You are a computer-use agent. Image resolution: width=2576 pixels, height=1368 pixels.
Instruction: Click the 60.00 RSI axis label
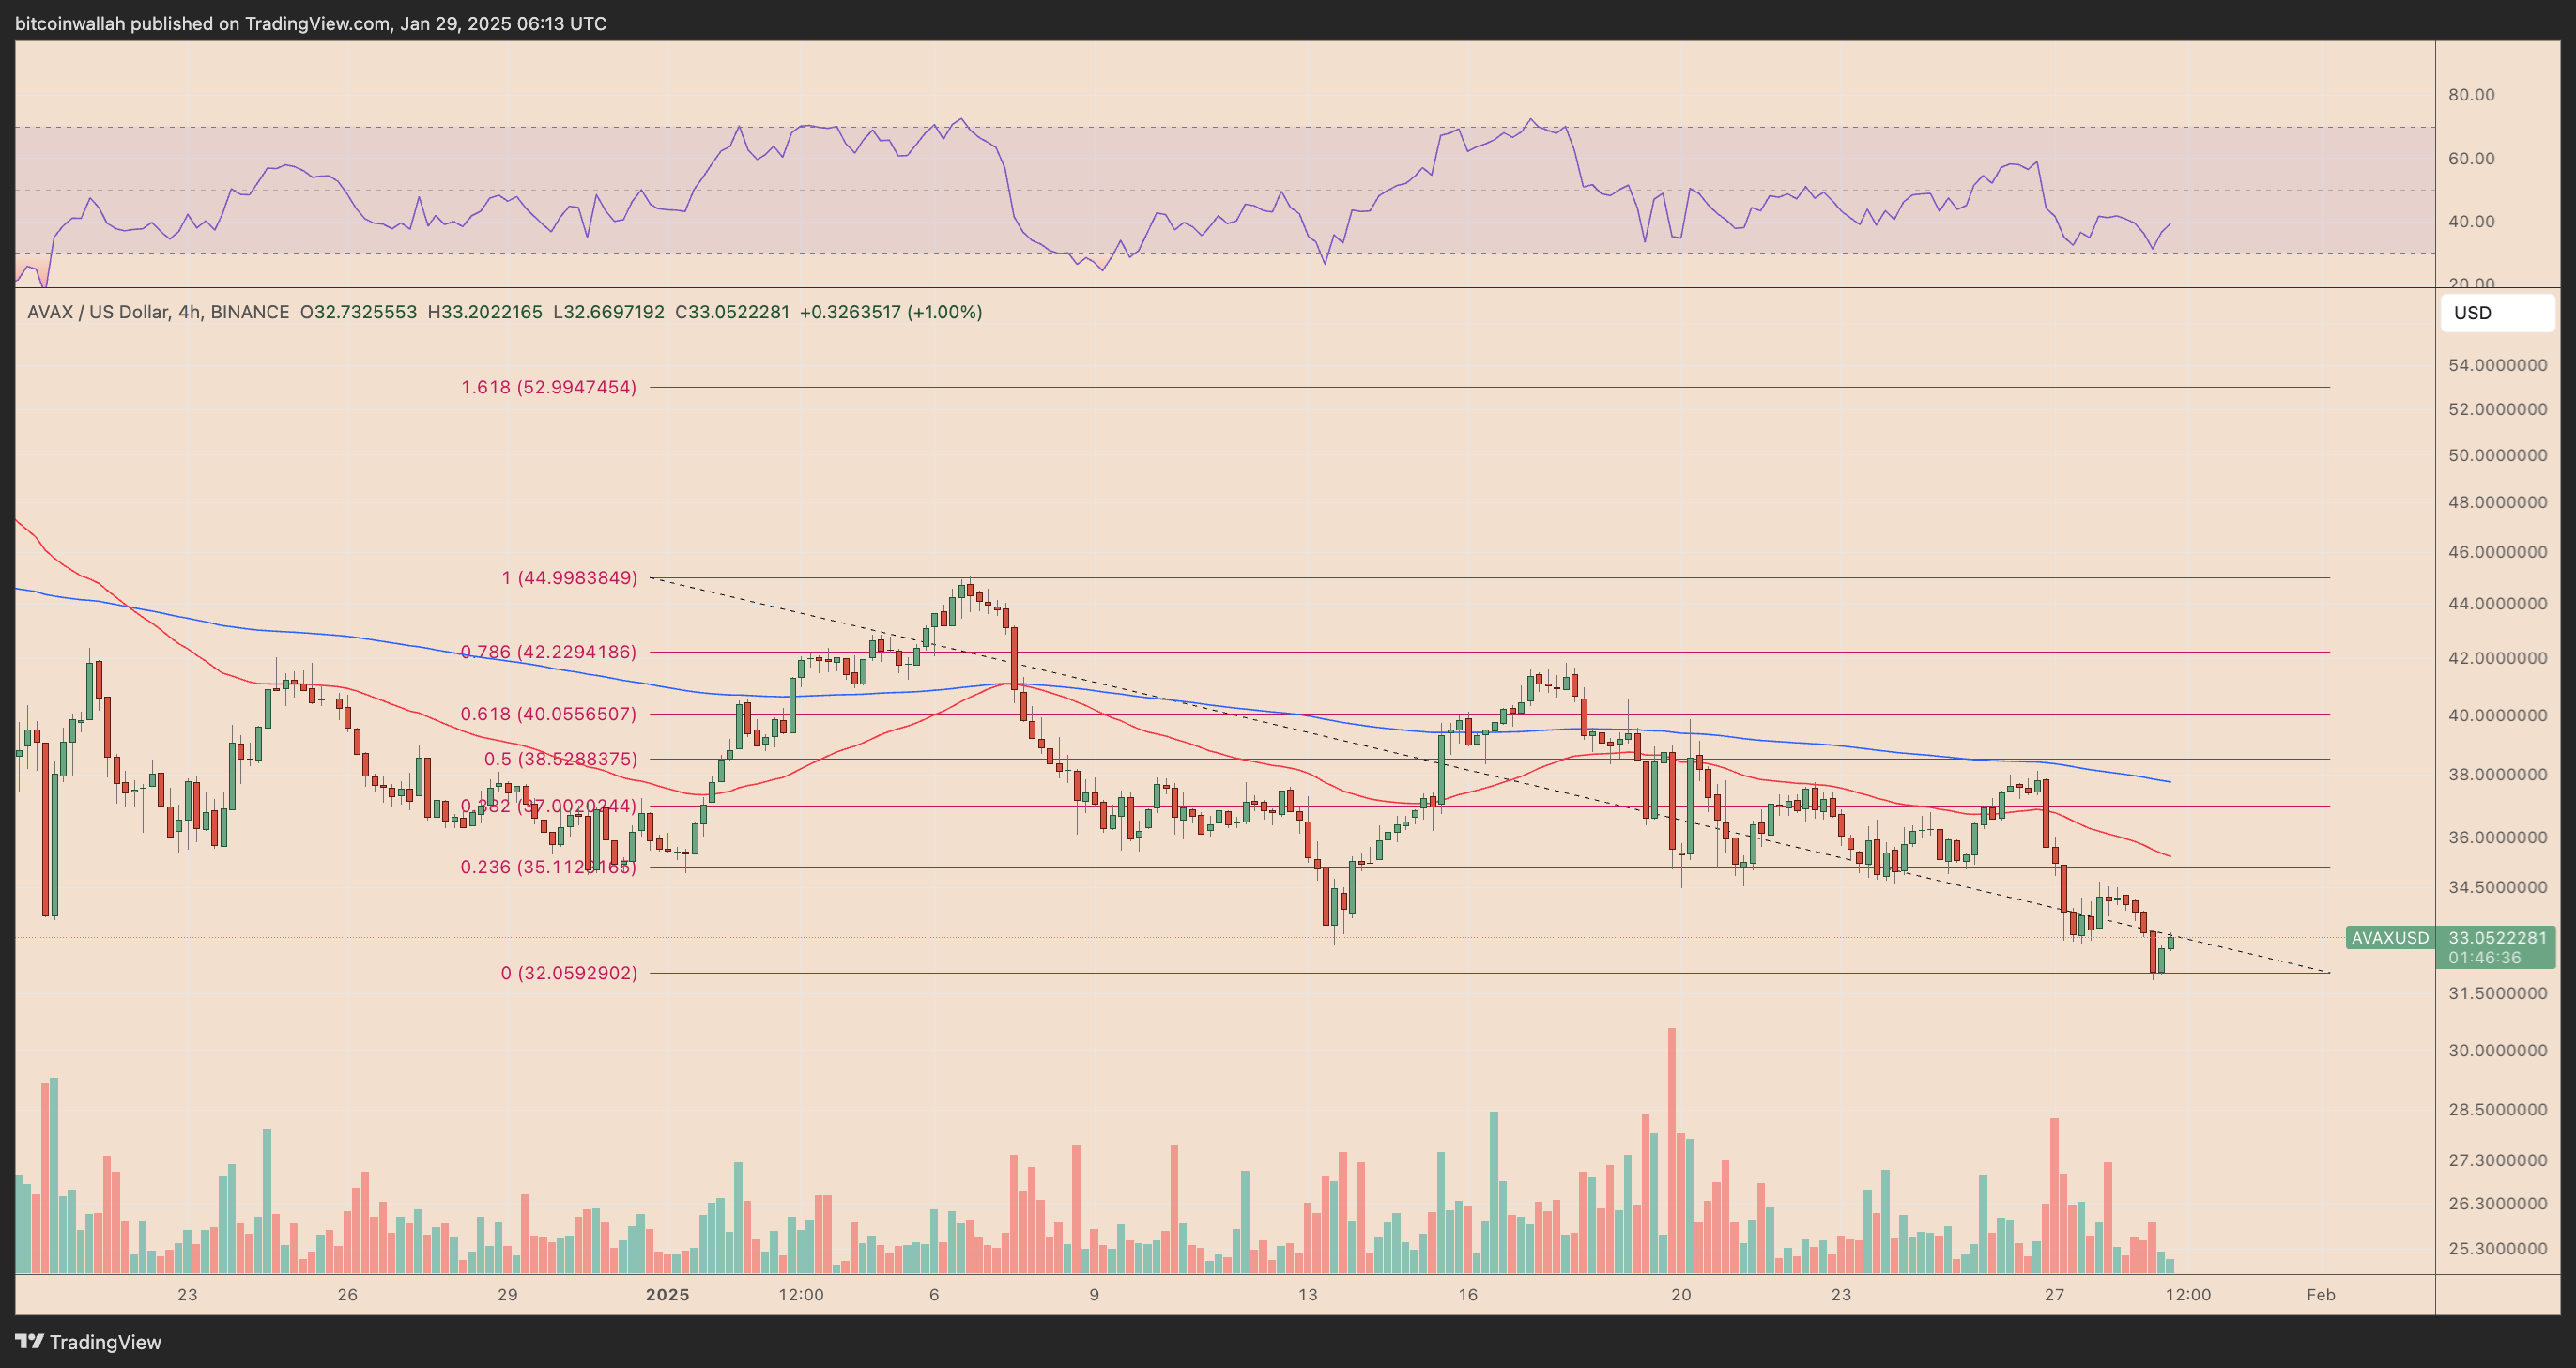[2471, 158]
